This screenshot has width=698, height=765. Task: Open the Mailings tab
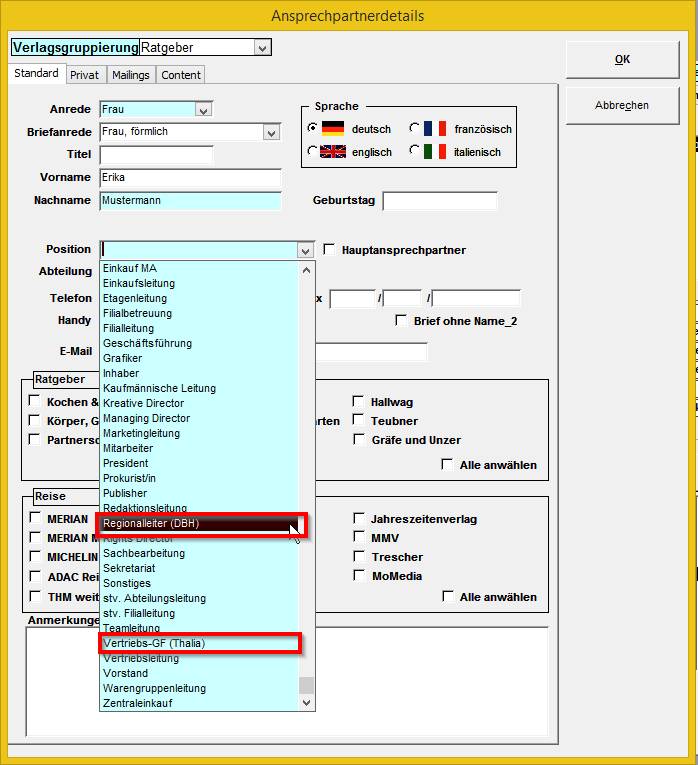(131, 75)
